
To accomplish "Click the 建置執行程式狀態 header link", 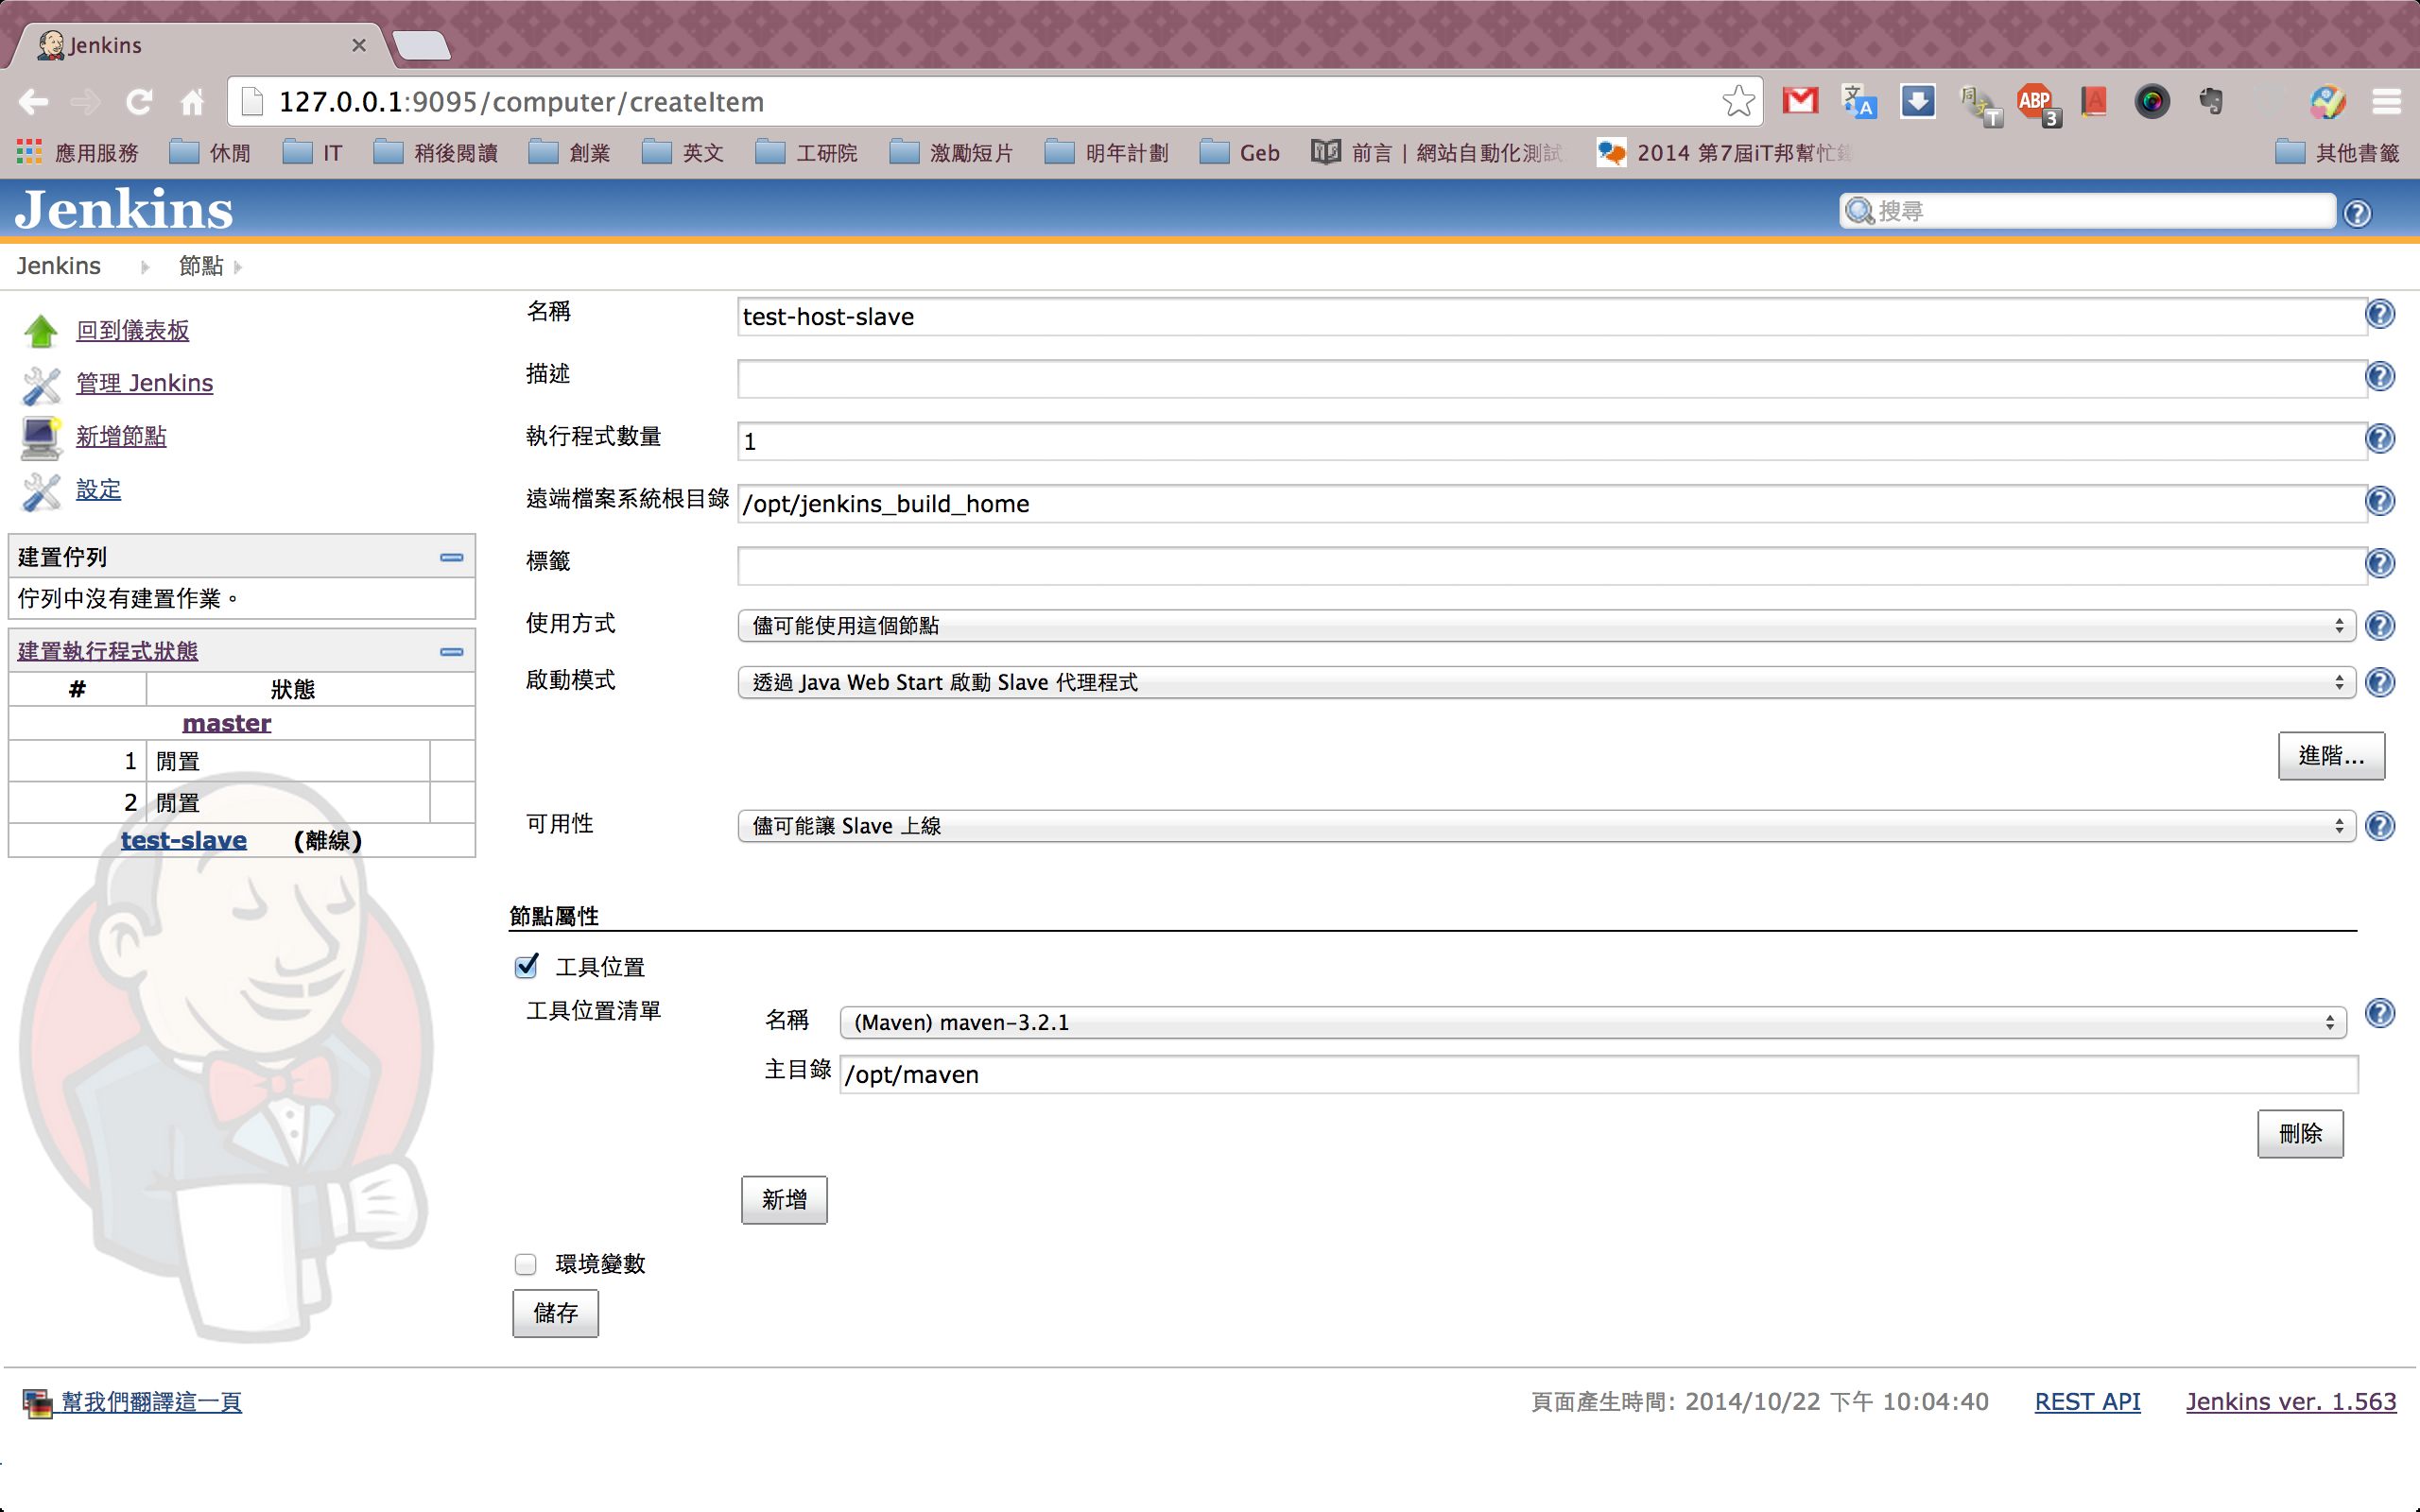I will [x=108, y=651].
